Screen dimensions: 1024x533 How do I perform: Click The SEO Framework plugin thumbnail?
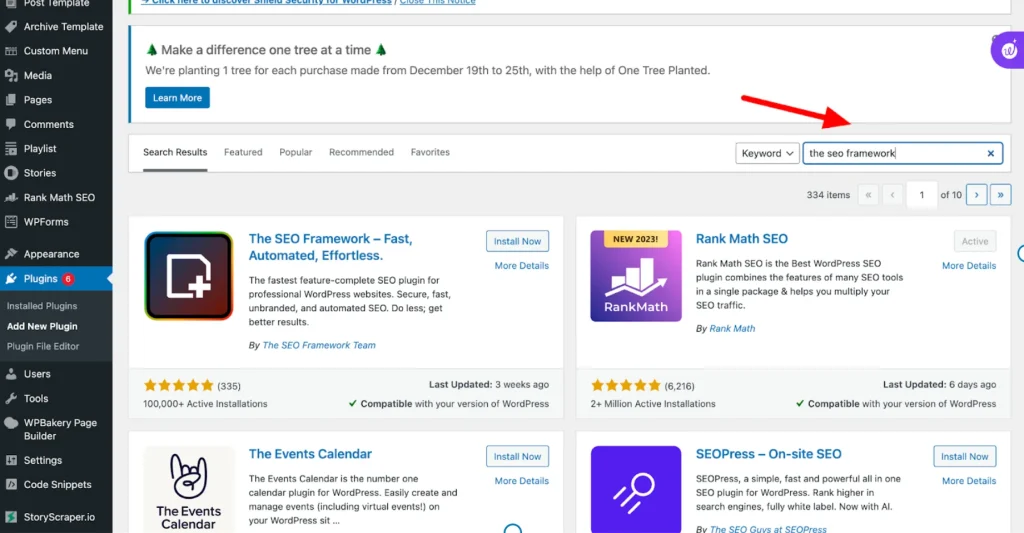(188, 276)
